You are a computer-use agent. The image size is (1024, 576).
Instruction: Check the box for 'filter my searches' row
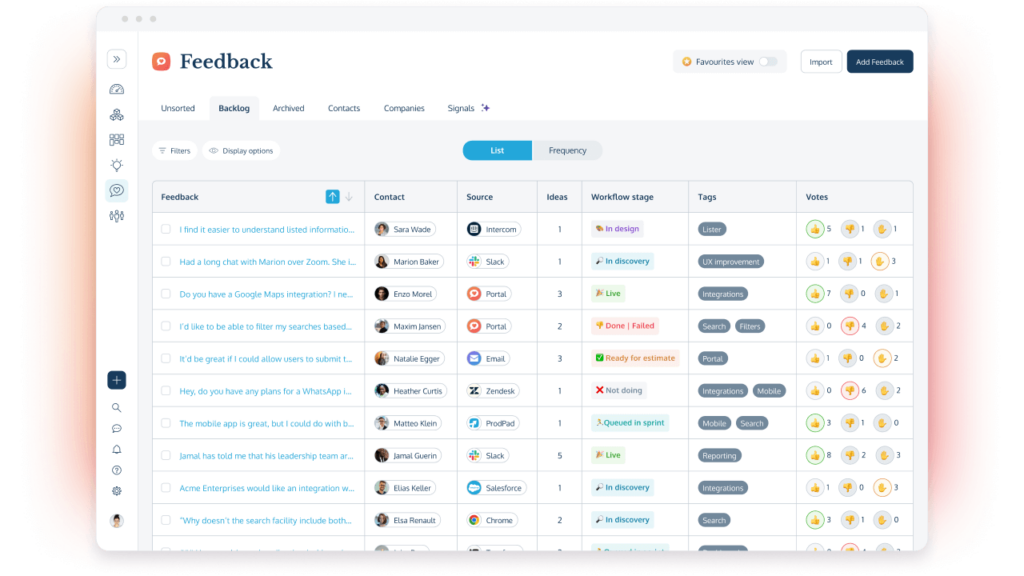pyautogui.click(x=166, y=326)
